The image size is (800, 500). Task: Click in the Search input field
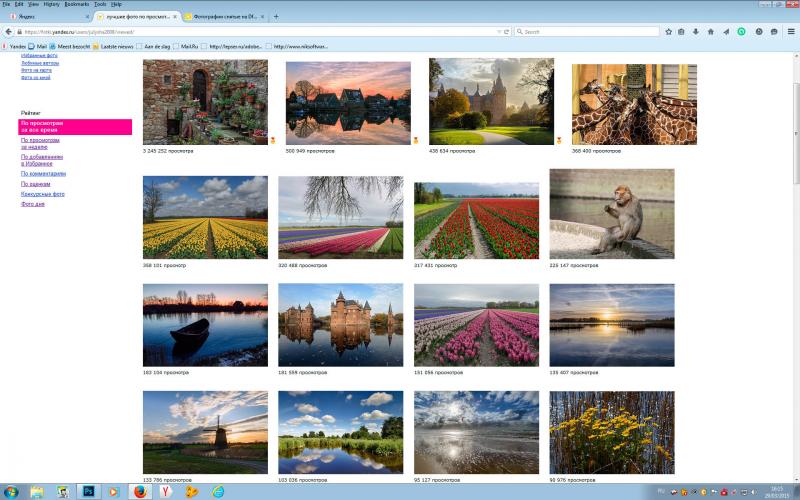pyautogui.click(x=587, y=32)
